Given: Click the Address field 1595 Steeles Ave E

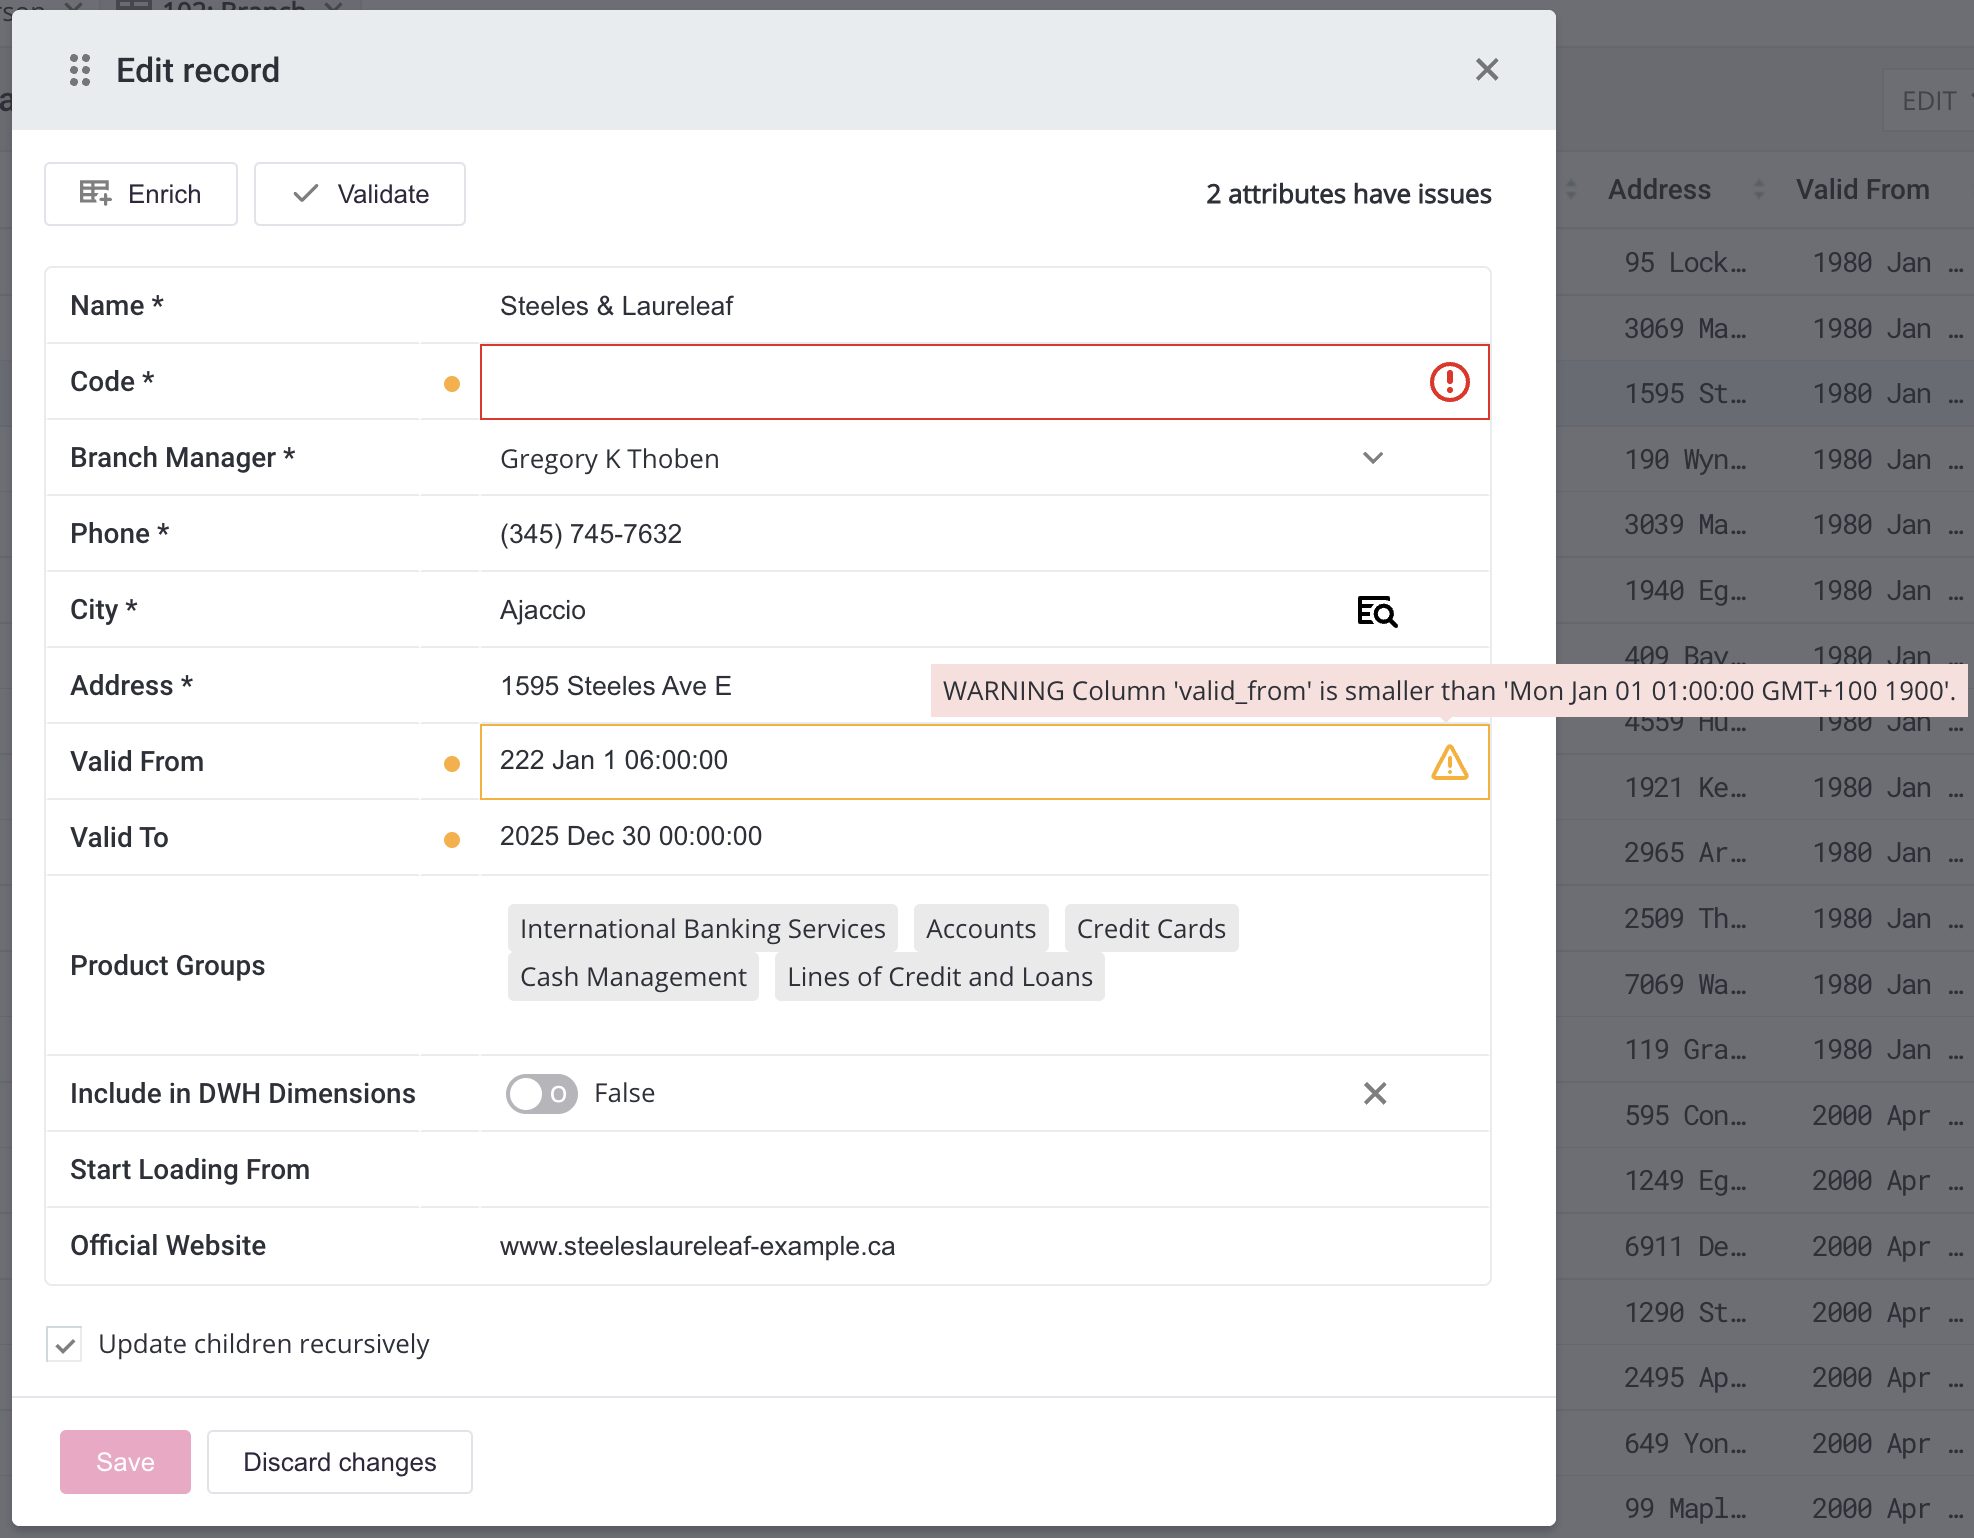Looking at the screenshot, I should coord(616,686).
